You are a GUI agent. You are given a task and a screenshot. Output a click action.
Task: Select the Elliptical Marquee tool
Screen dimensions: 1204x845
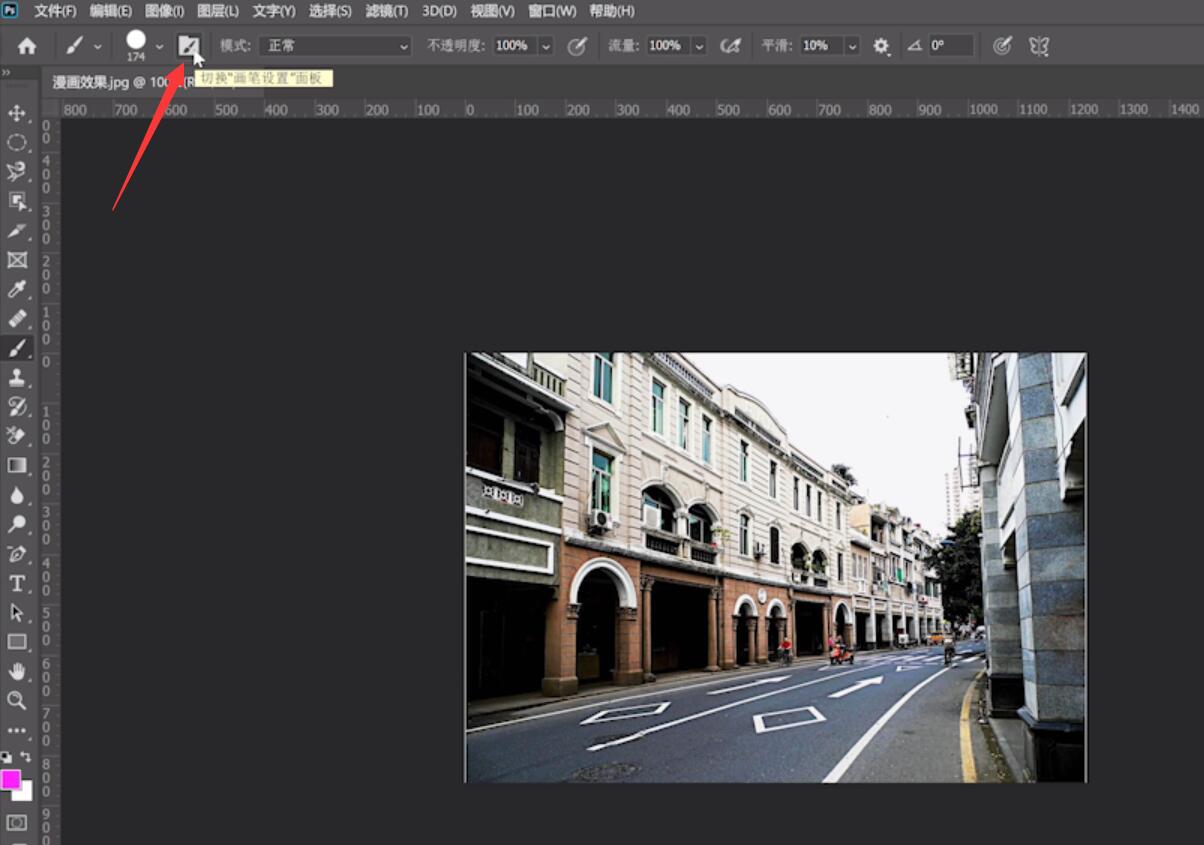(17, 142)
